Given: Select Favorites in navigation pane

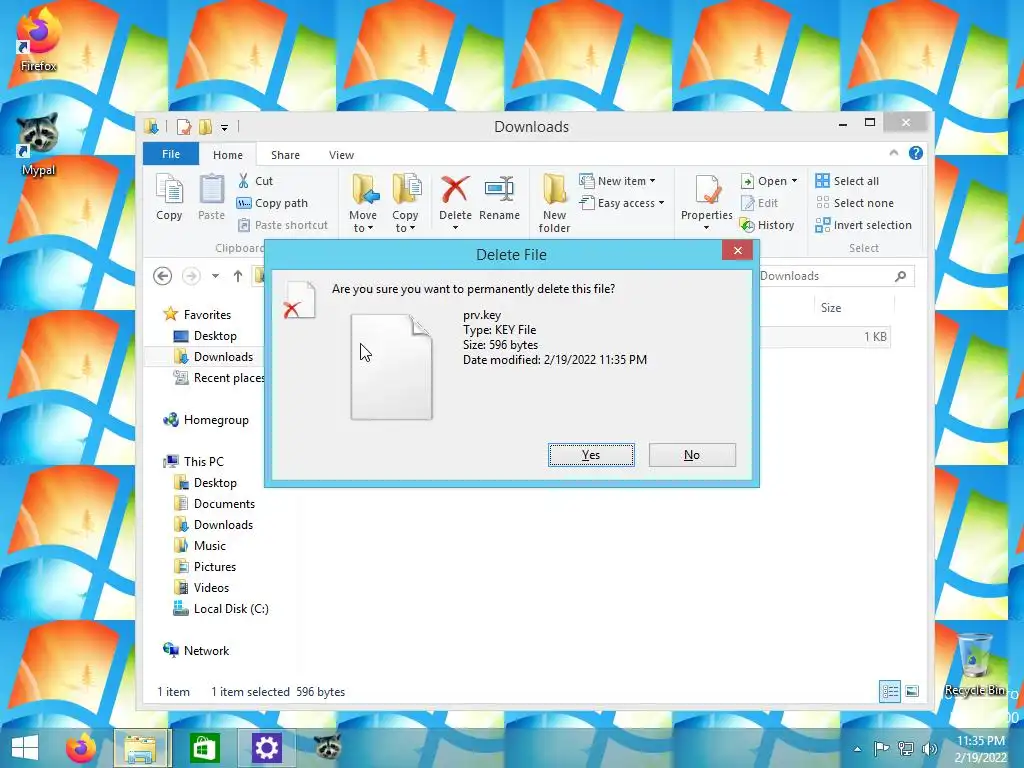Looking at the screenshot, I should pyautogui.click(x=207, y=315).
